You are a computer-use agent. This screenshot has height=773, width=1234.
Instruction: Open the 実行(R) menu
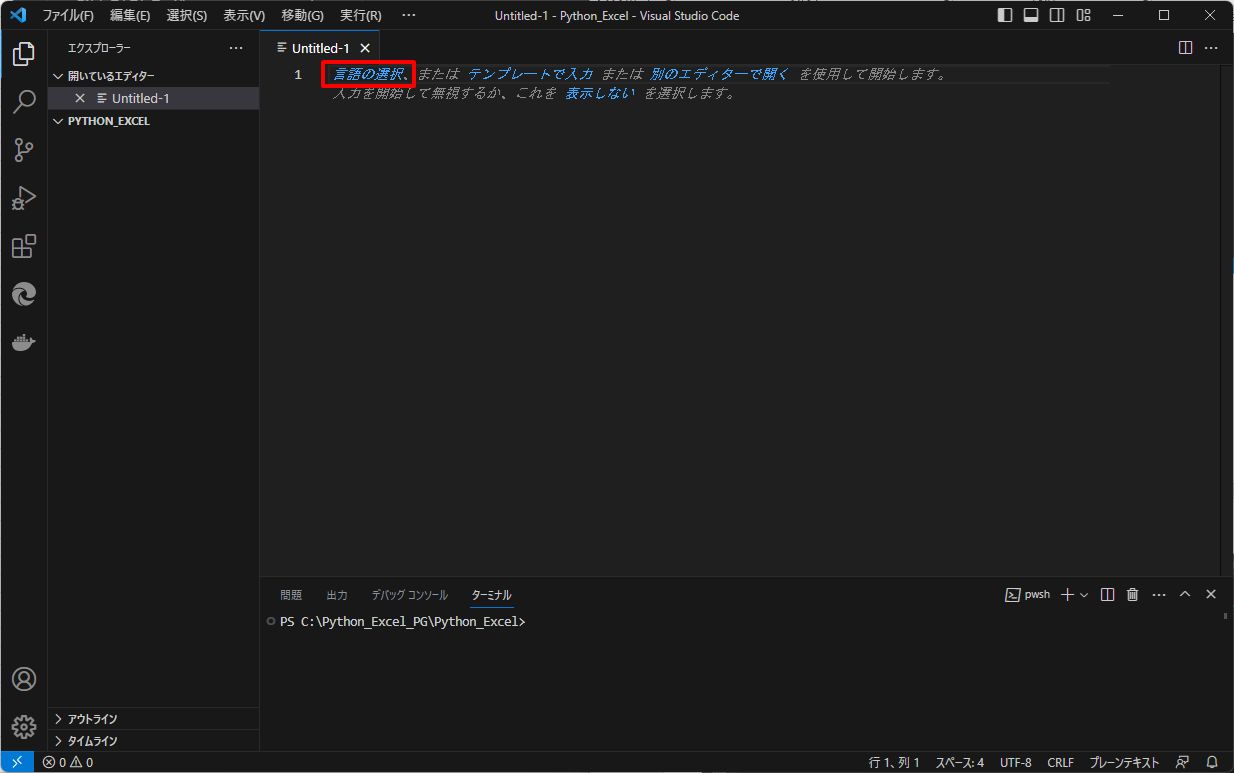(360, 15)
